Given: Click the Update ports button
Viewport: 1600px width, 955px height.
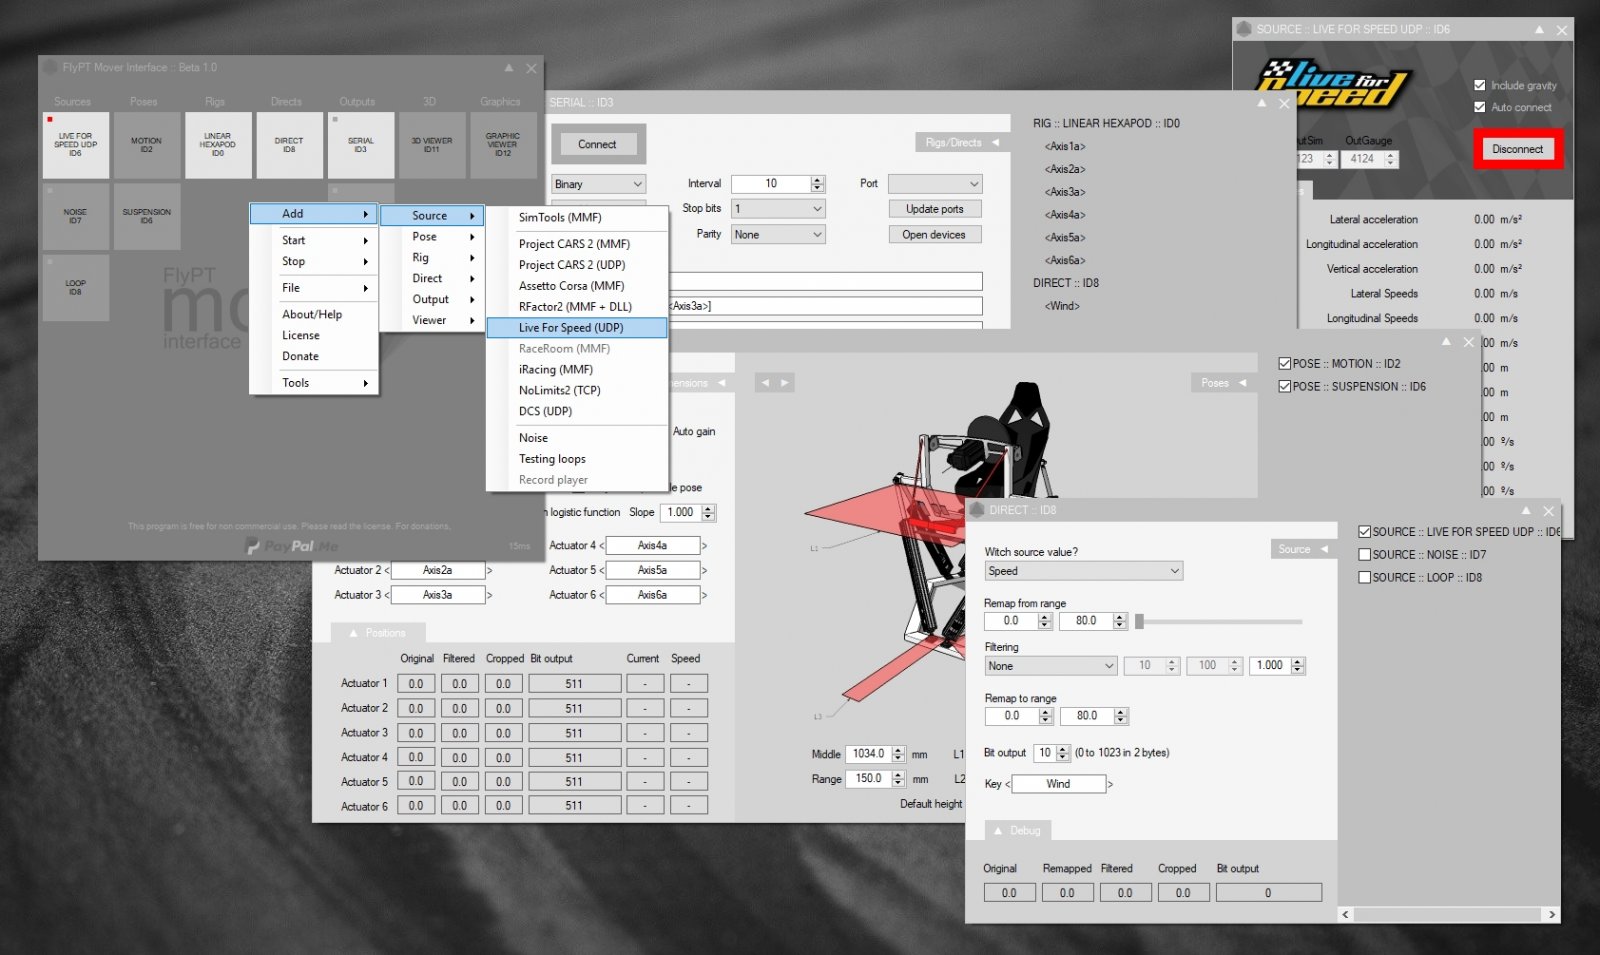Looking at the screenshot, I should click(935, 209).
